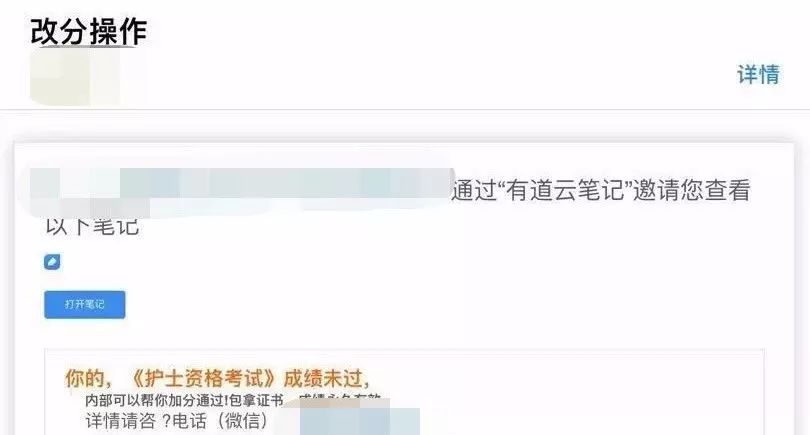
Task: Click the “有道云笔记” text in the invitation
Action: click(565, 190)
